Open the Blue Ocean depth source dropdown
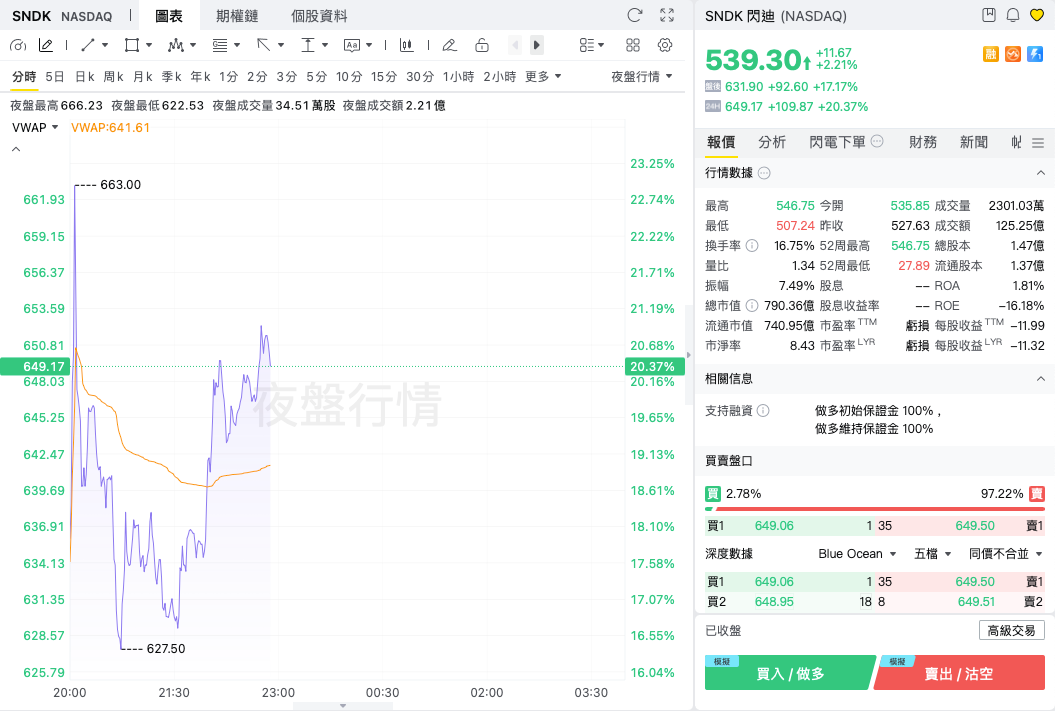The width and height of the screenshot is (1055, 711). point(856,554)
